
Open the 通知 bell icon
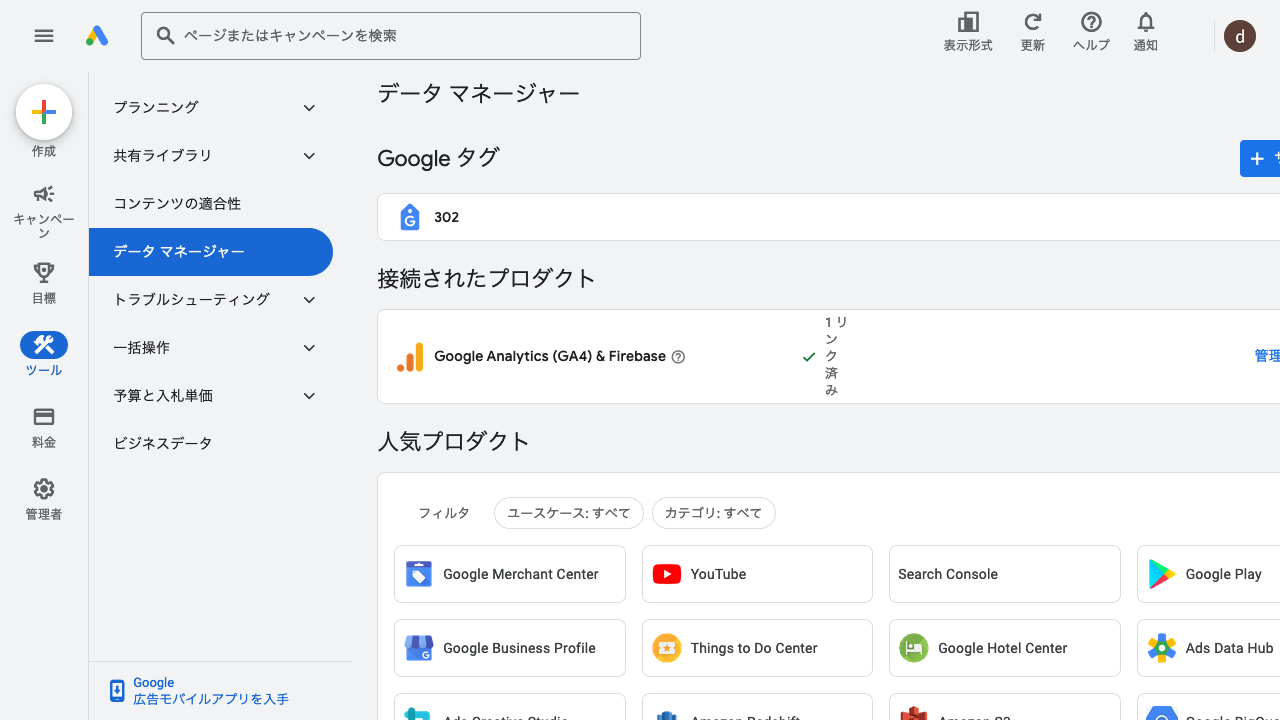1145,23
